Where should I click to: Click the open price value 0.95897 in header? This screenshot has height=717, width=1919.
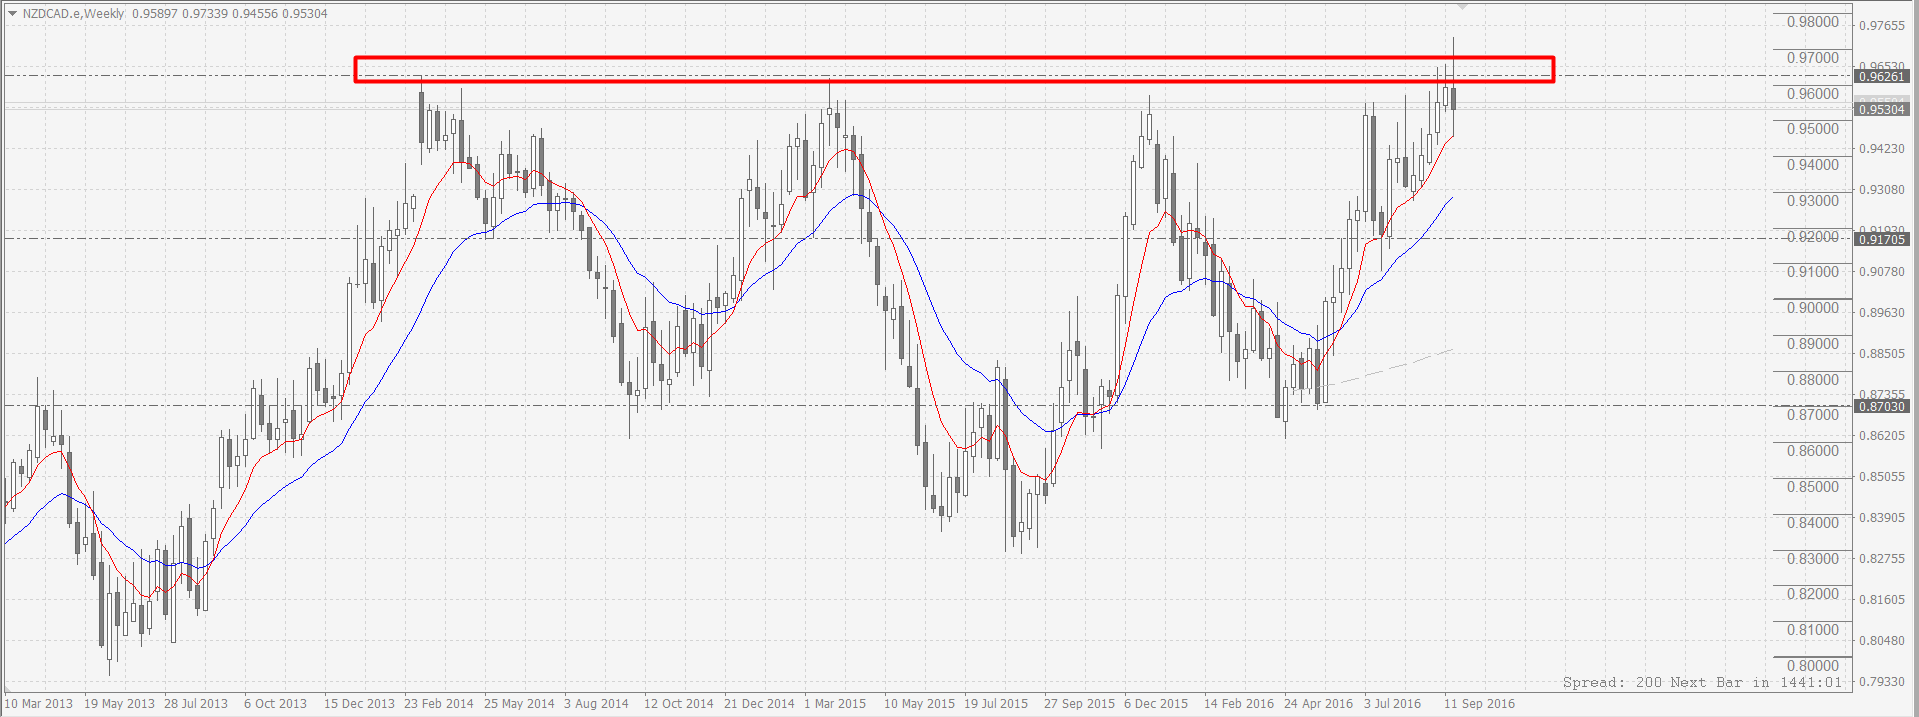[154, 14]
